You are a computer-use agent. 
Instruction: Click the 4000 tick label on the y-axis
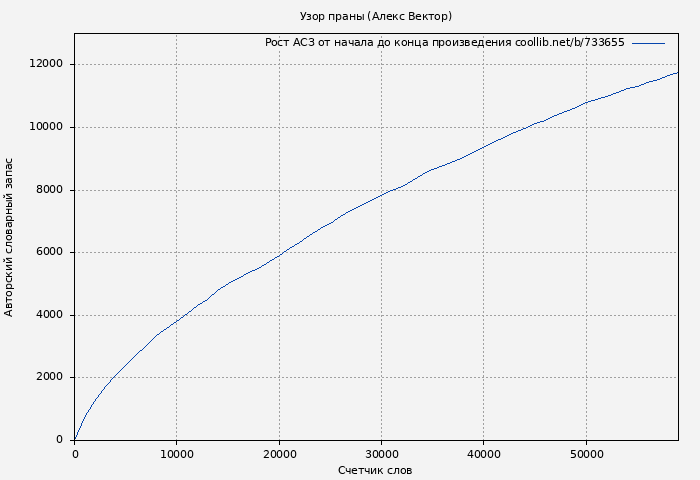[49, 315]
